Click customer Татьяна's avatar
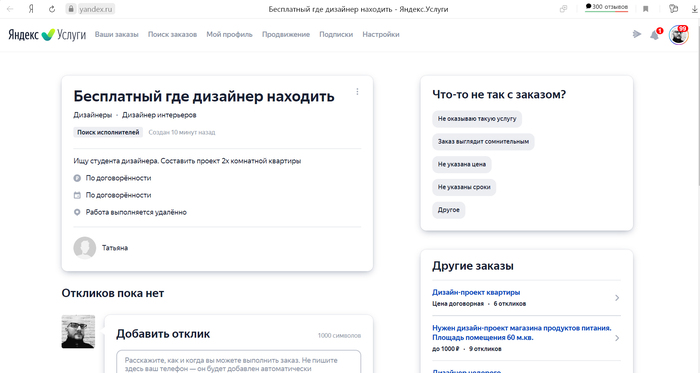 tap(84, 248)
